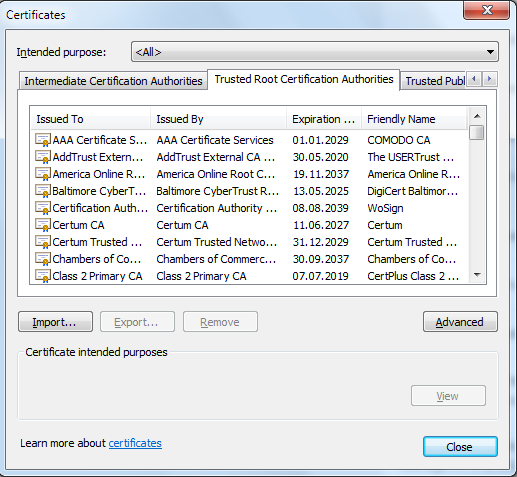Image resolution: width=517 pixels, height=477 pixels.
Task: Click certificate icon for Class 2 Primary CA
Action: tap(43, 276)
